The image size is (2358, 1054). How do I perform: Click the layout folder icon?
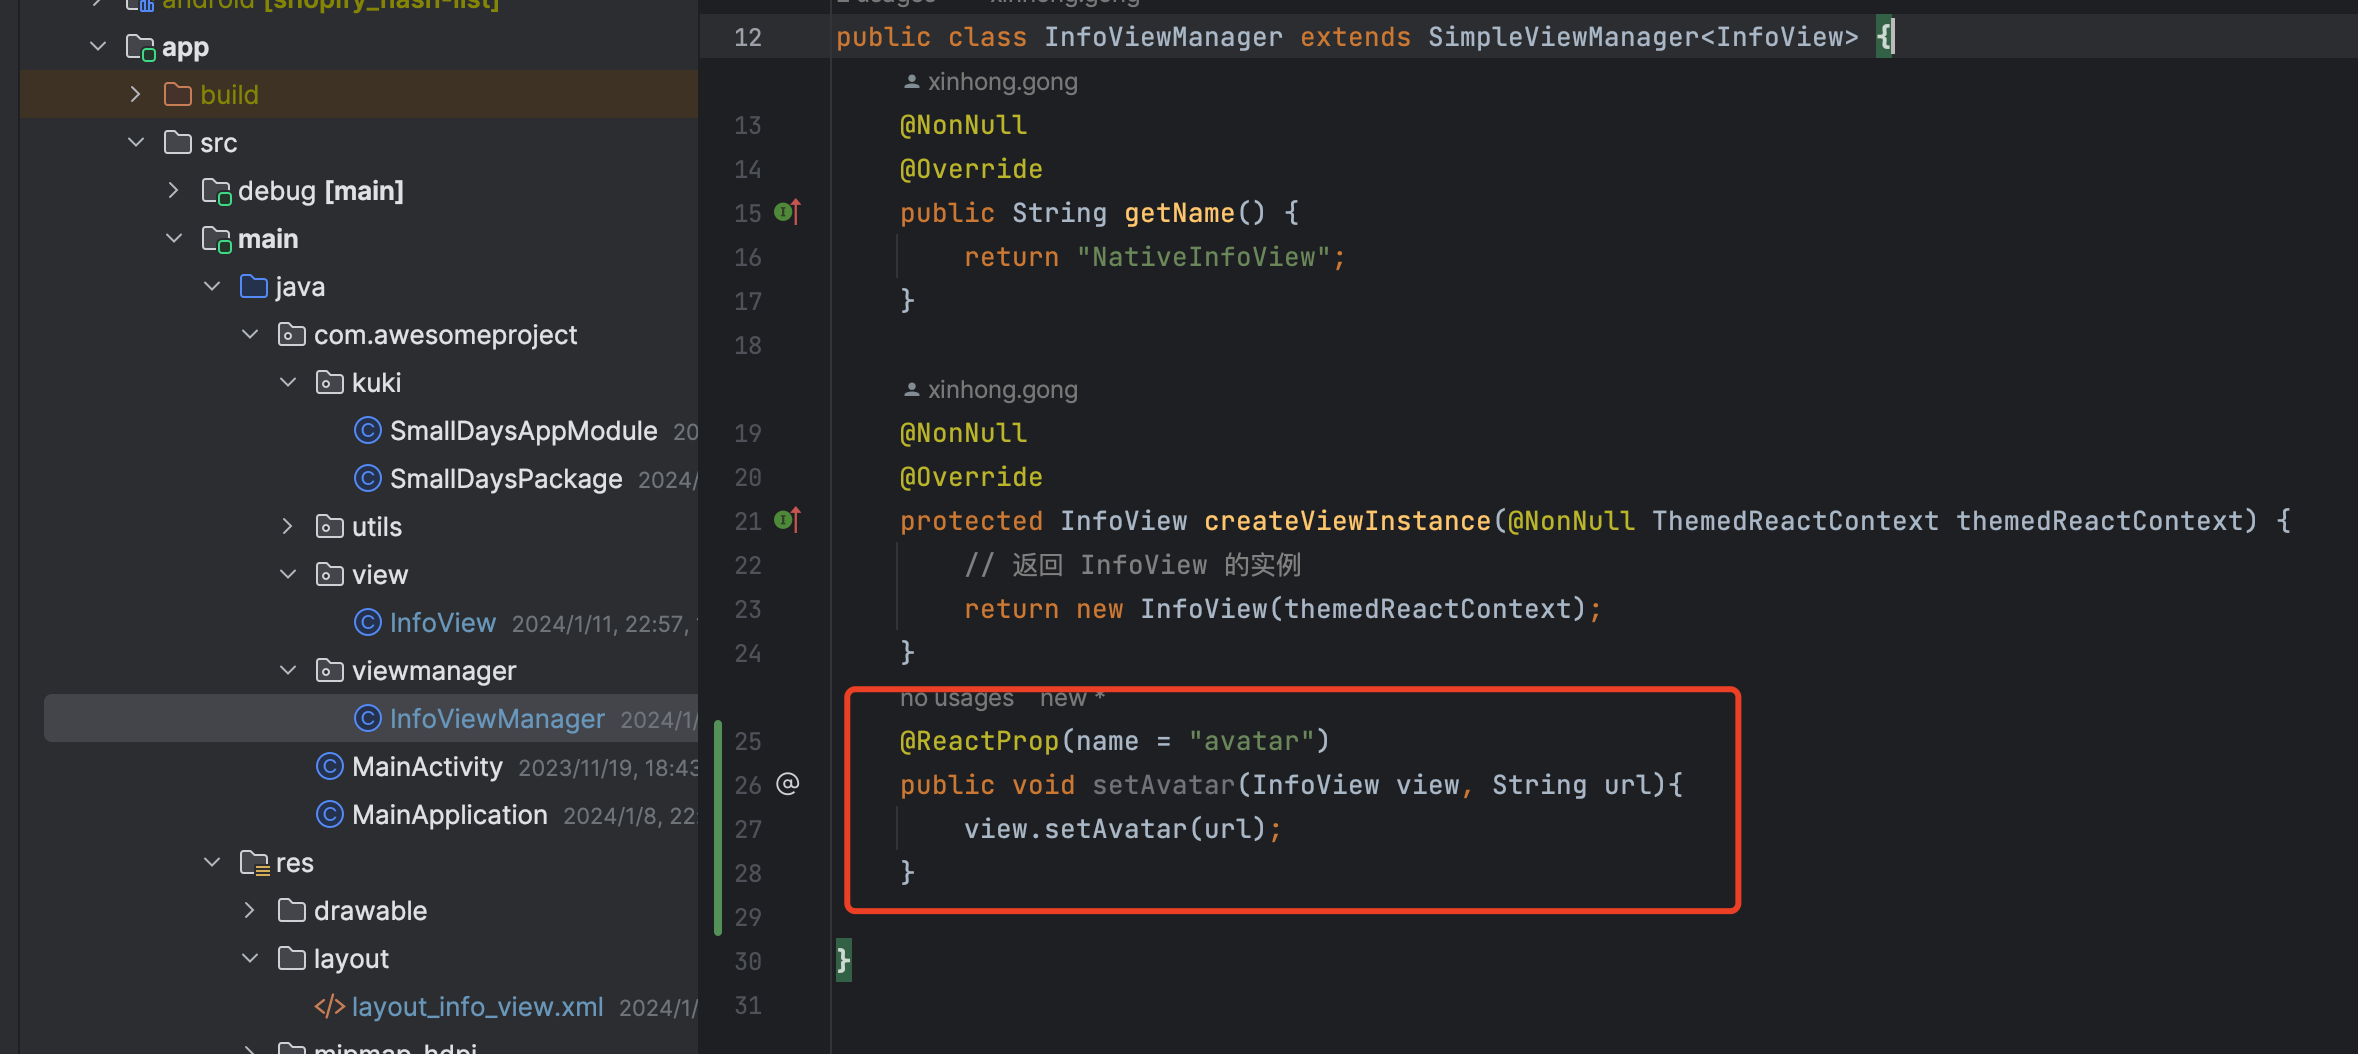pos(292,958)
